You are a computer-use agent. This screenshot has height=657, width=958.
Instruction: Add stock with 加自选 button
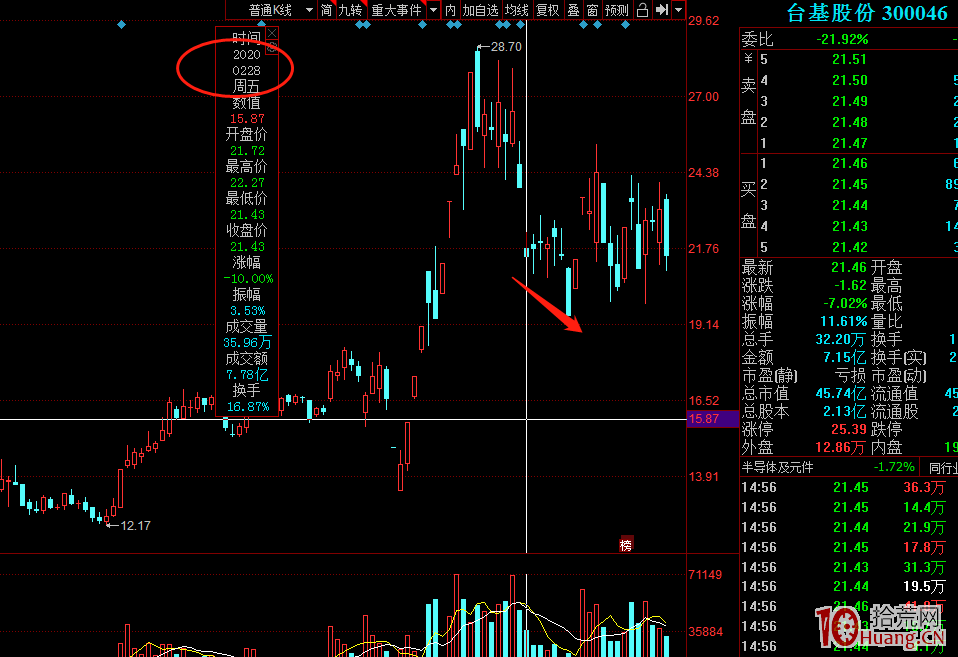pos(480,10)
